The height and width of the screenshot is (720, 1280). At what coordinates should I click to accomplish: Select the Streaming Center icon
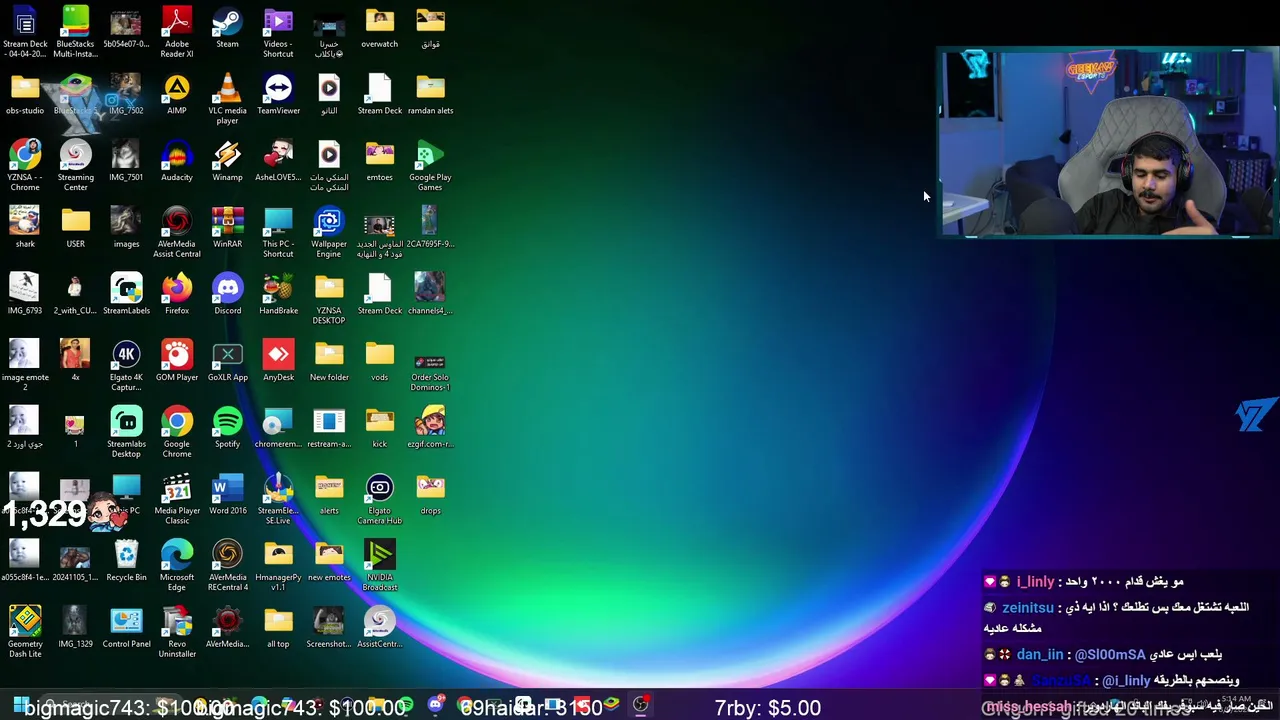coord(75,165)
